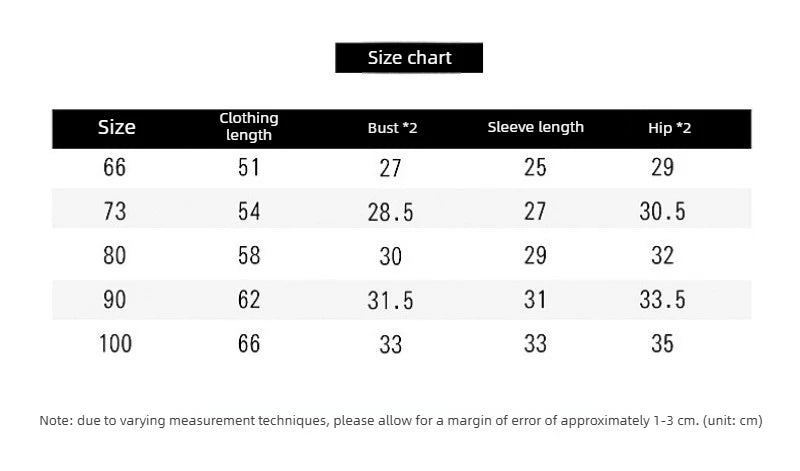Select size 90 row label

[x=114, y=300]
